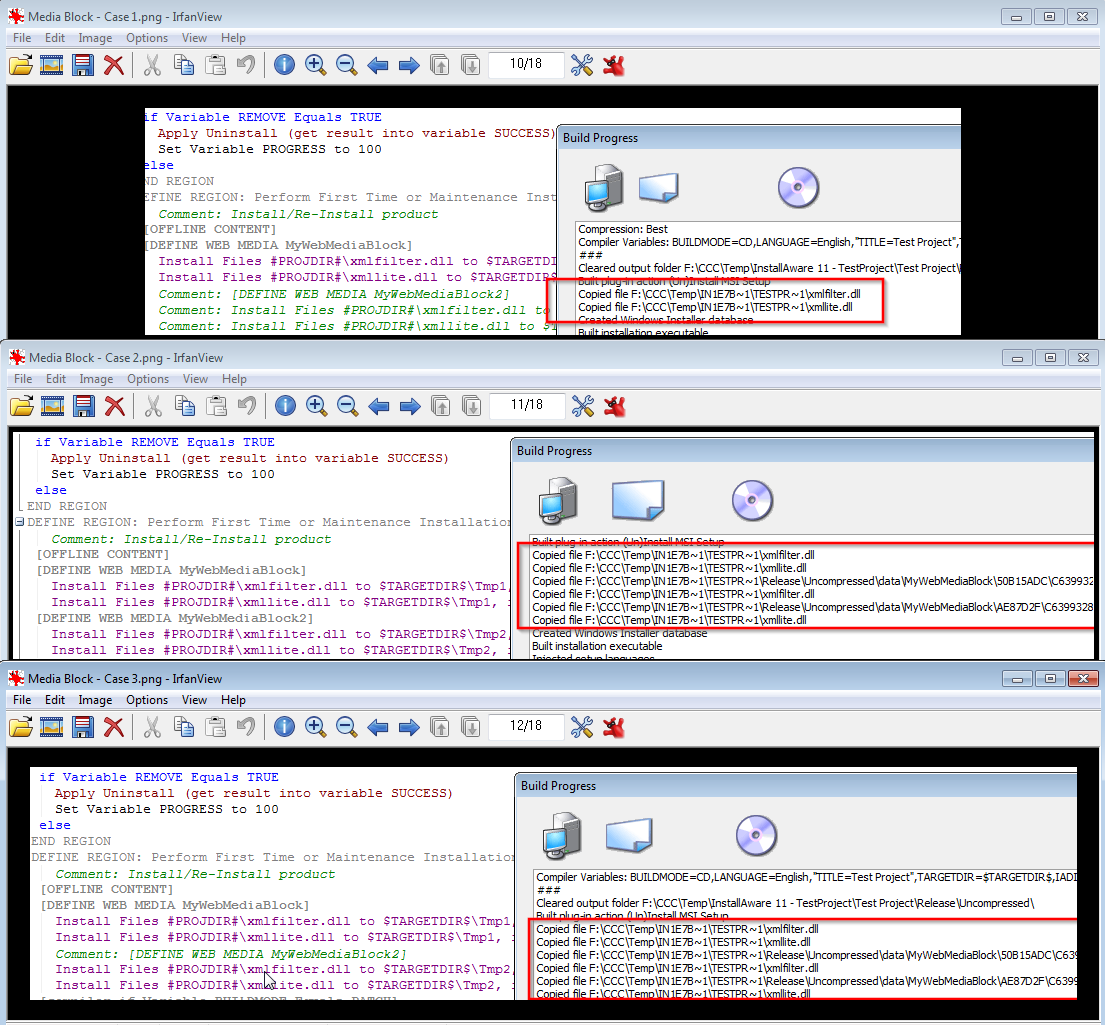This screenshot has width=1105, height=1025.
Task: Minimize the Case 2 IrfanView window
Action: [x=1017, y=358]
